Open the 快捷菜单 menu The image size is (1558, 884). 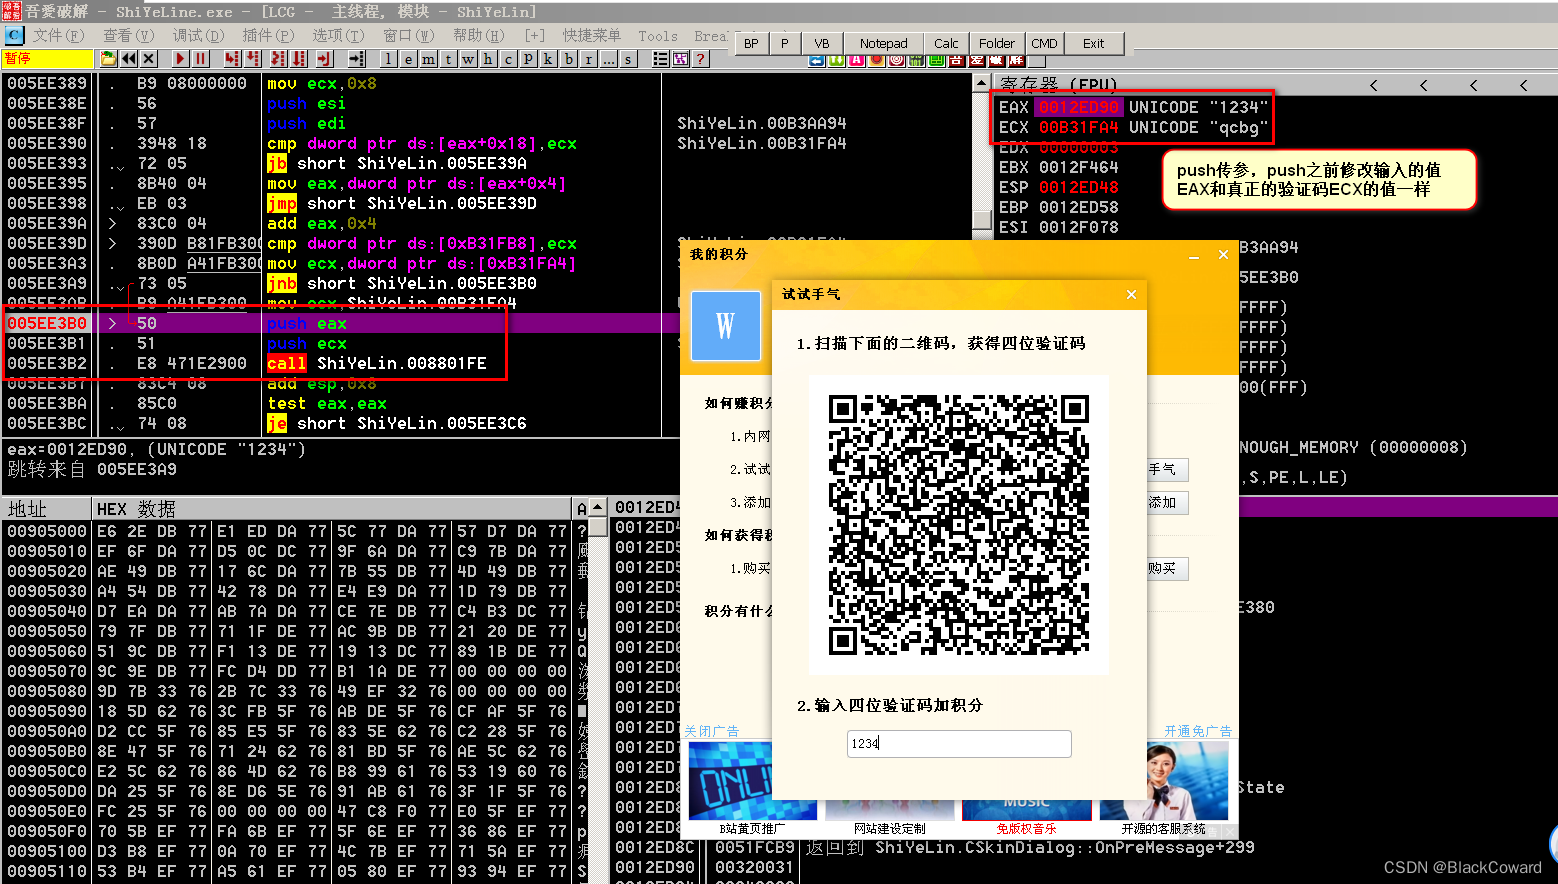[591, 36]
